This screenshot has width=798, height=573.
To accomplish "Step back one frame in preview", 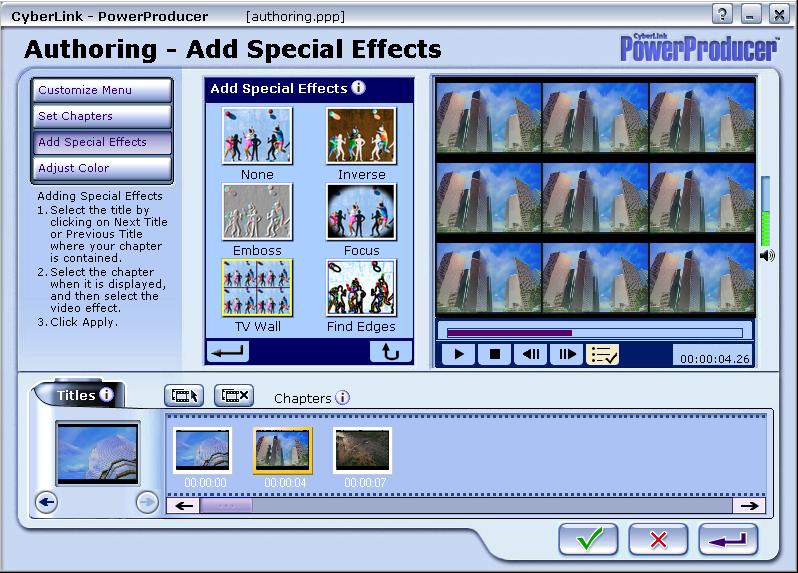I will [530, 354].
